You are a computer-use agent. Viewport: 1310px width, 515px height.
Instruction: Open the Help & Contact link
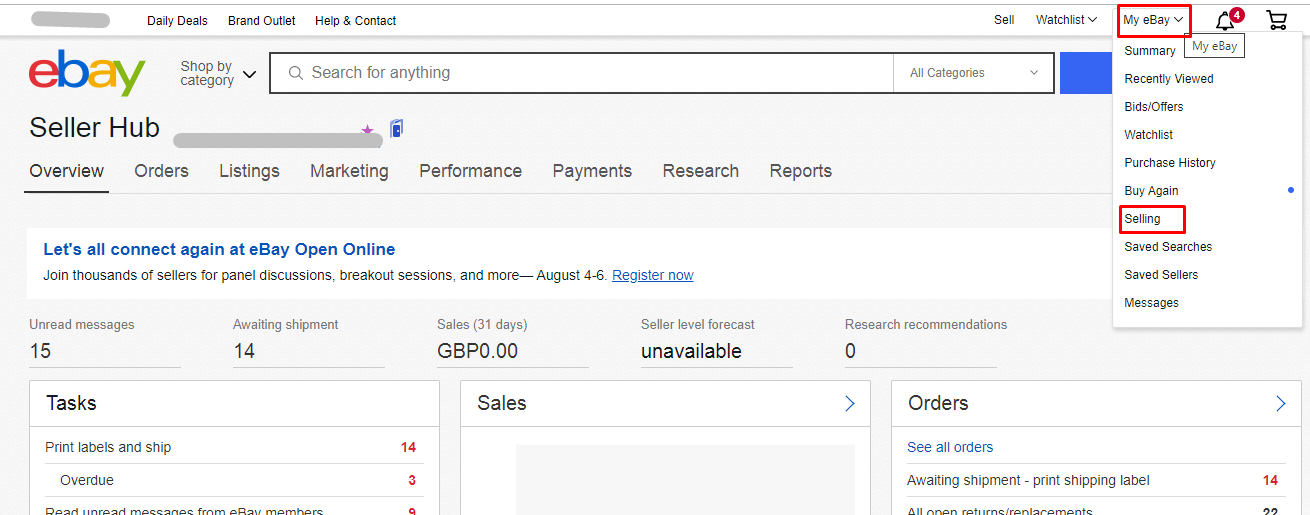[356, 20]
